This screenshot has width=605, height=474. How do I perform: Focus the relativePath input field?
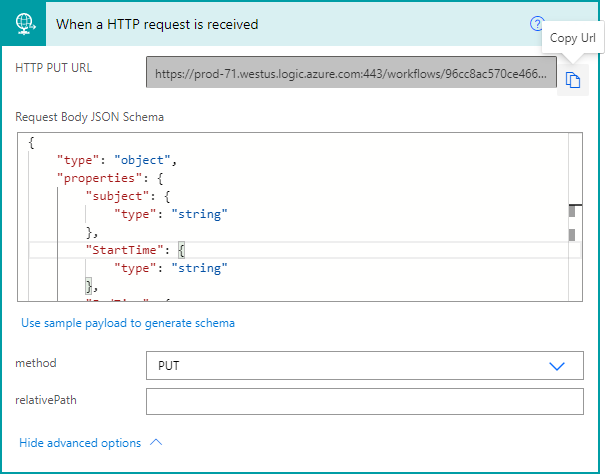(x=365, y=401)
